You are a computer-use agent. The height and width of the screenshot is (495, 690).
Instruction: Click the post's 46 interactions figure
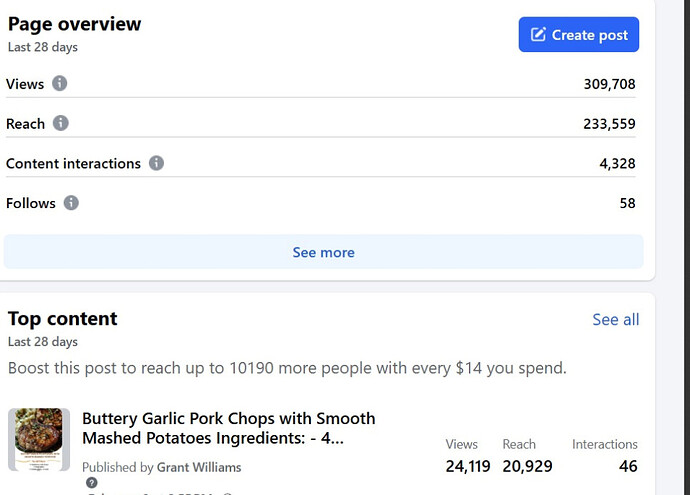(x=628, y=466)
